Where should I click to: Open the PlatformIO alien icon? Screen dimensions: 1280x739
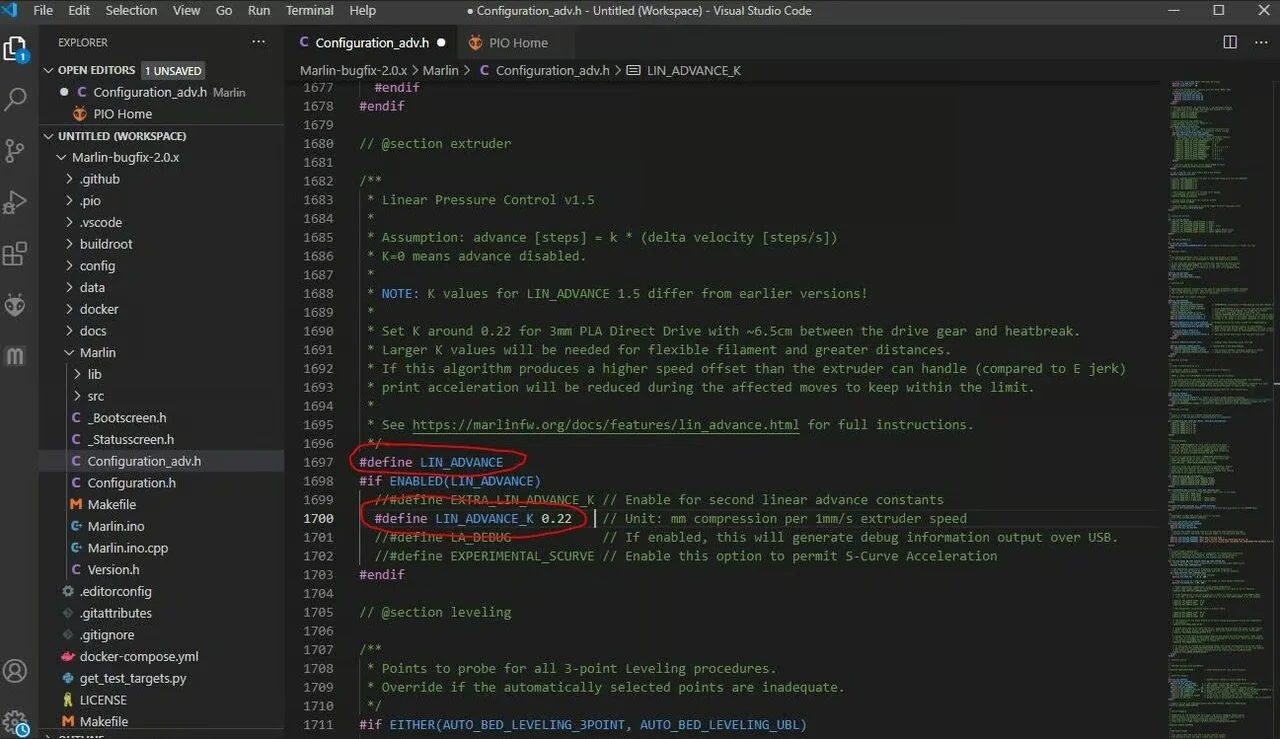(15, 305)
